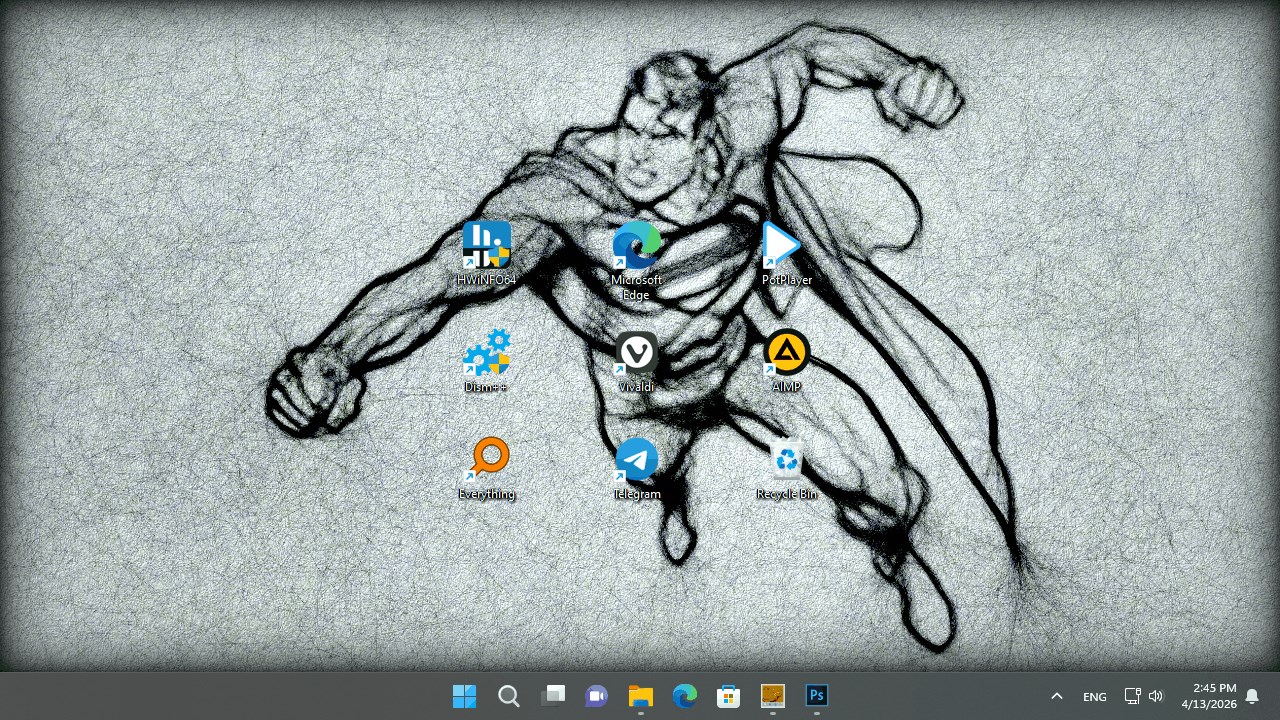The width and height of the screenshot is (1280, 720).
Task: Open the Windows Start menu
Action: [x=464, y=696]
